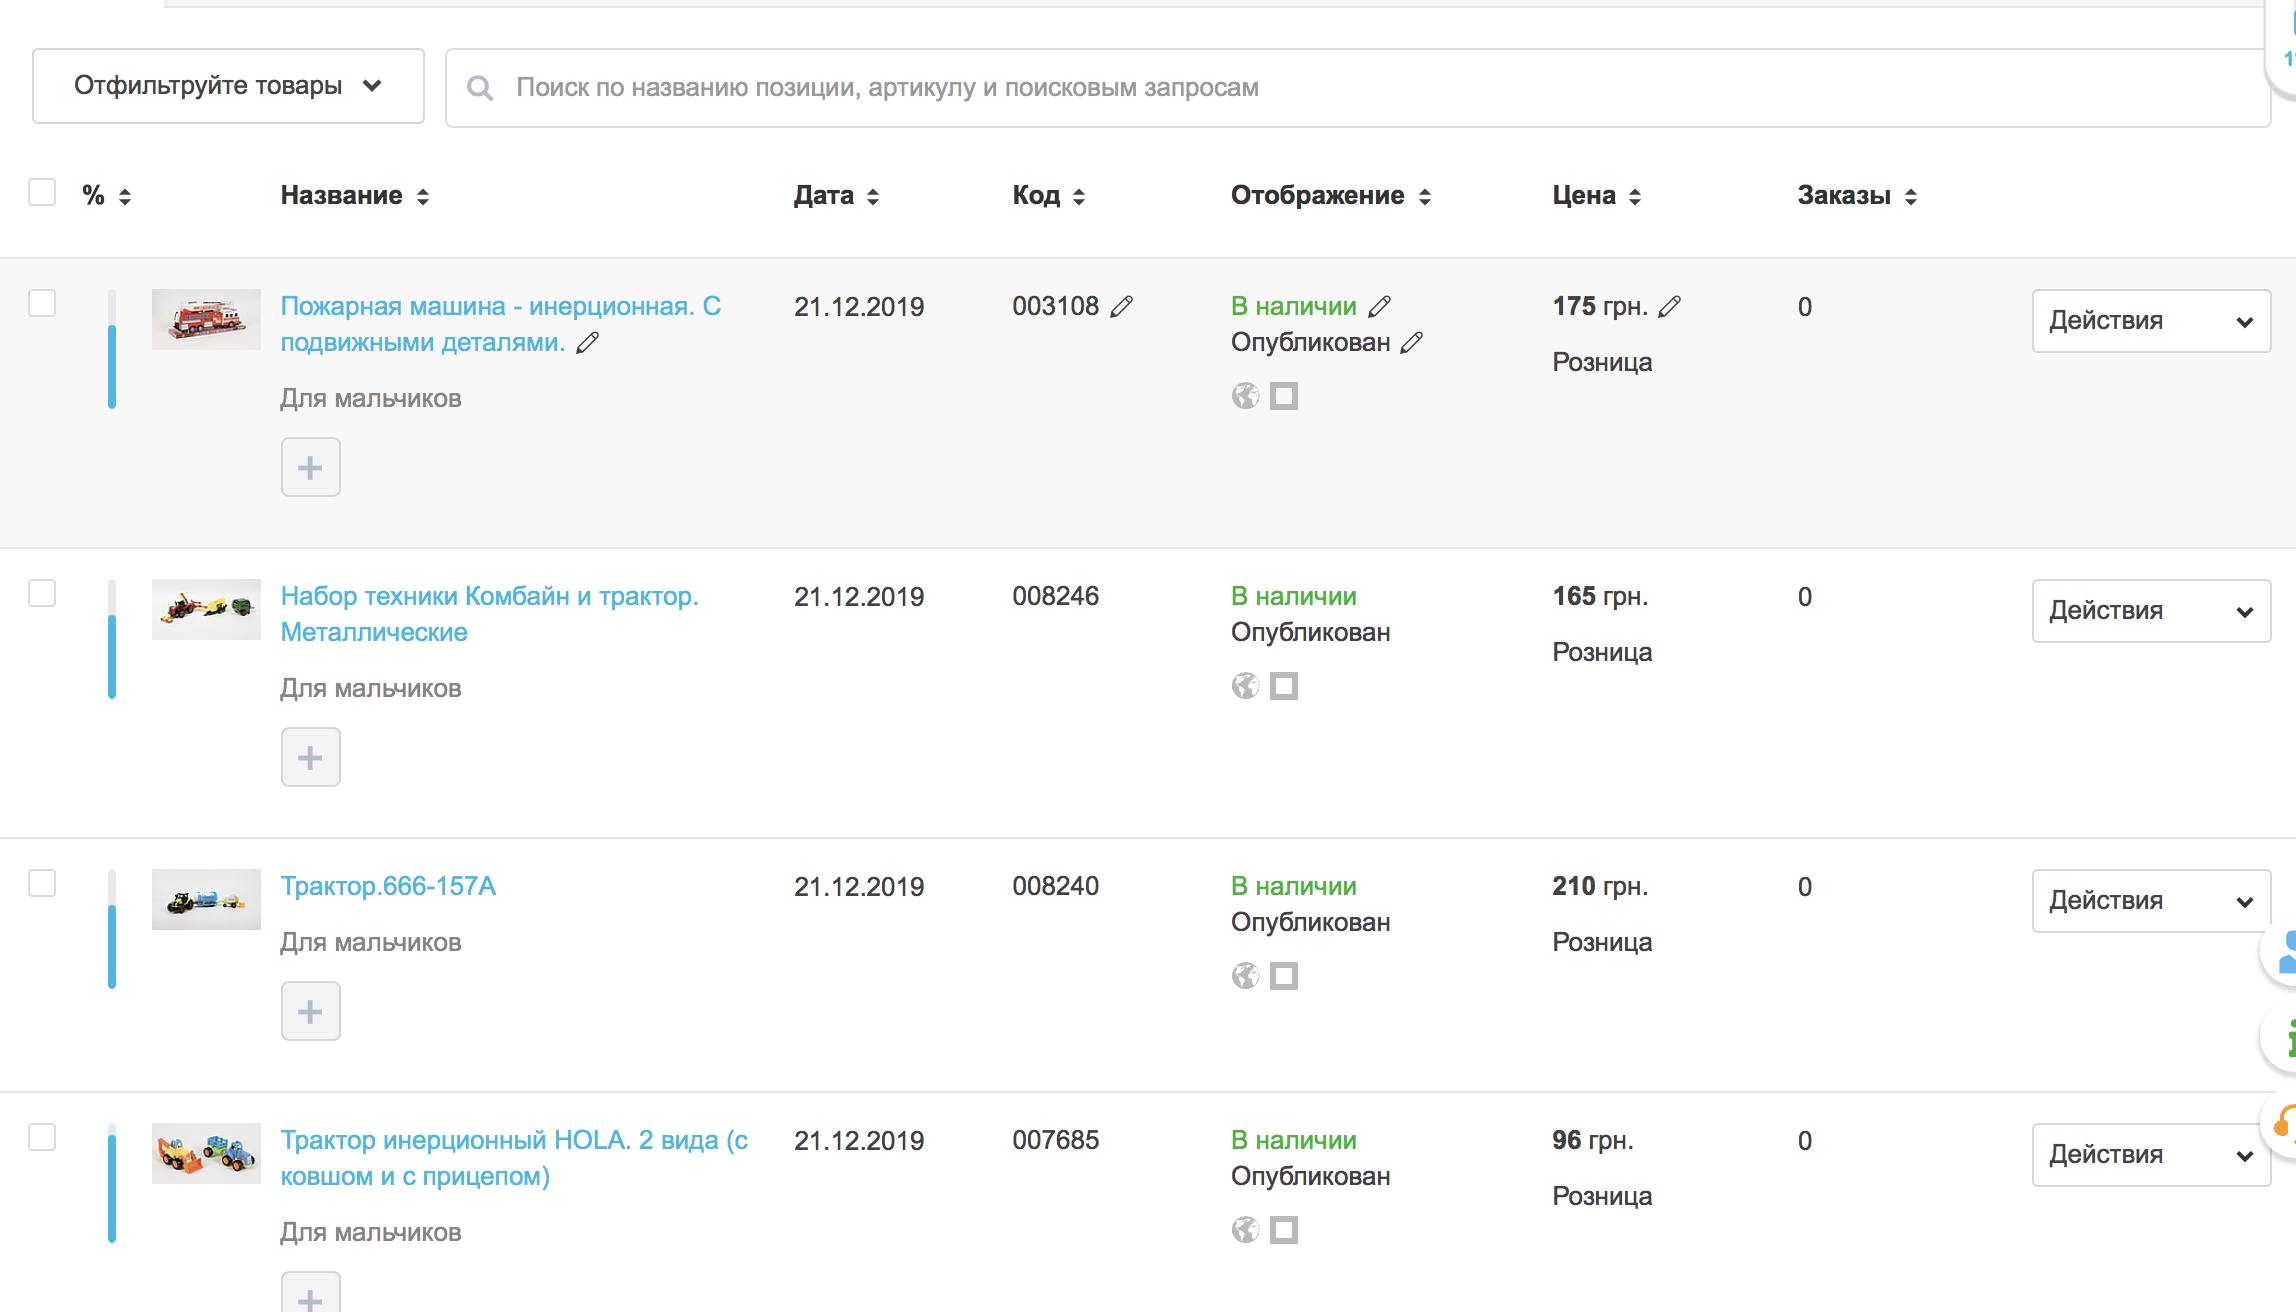Check the Набор техники Комбайн row checkbox

[x=42, y=593]
